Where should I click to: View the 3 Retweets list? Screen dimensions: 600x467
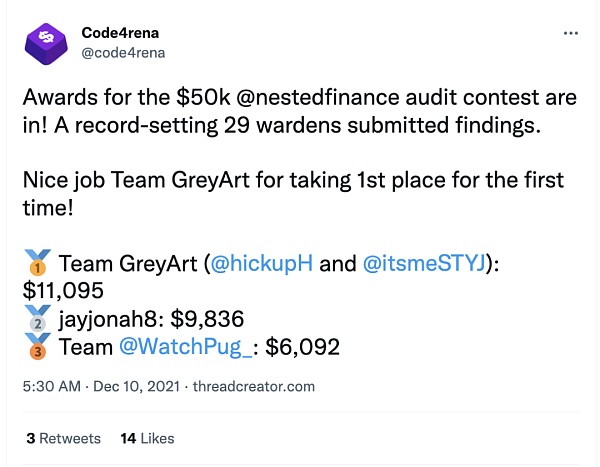coord(63,438)
